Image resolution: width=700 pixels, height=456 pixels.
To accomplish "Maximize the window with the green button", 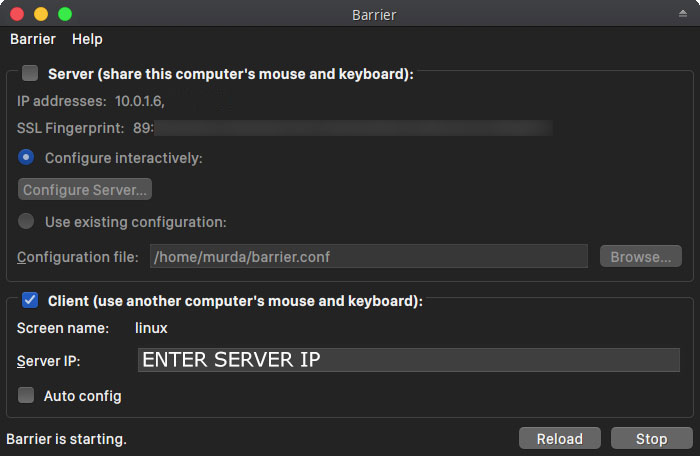I will coord(65,14).
